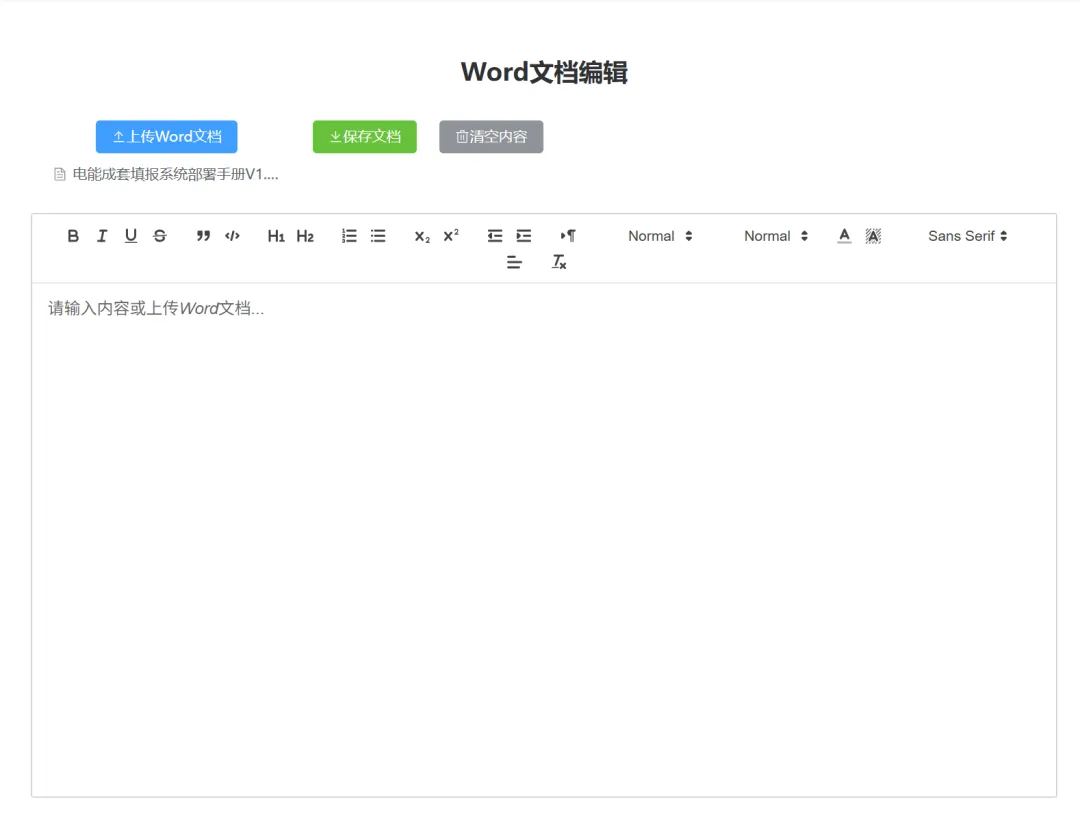This screenshot has height=815, width=1080.
Task: Toggle italic formatting
Action: click(102, 236)
